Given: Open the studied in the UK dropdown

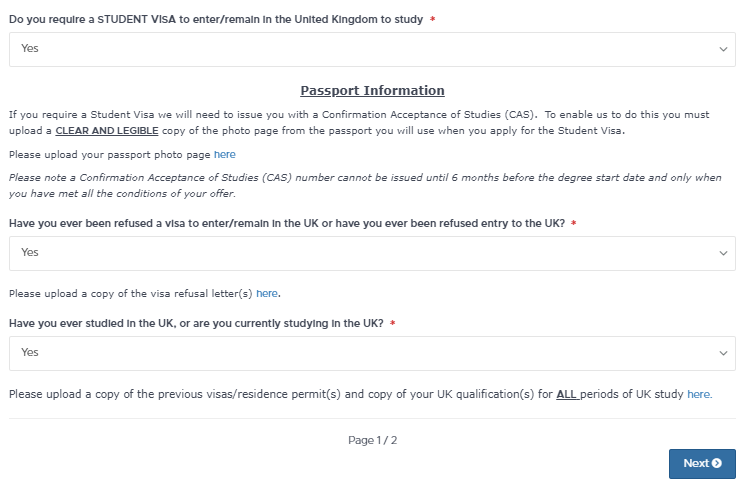Looking at the screenshot, I should (x=372, y=353).
